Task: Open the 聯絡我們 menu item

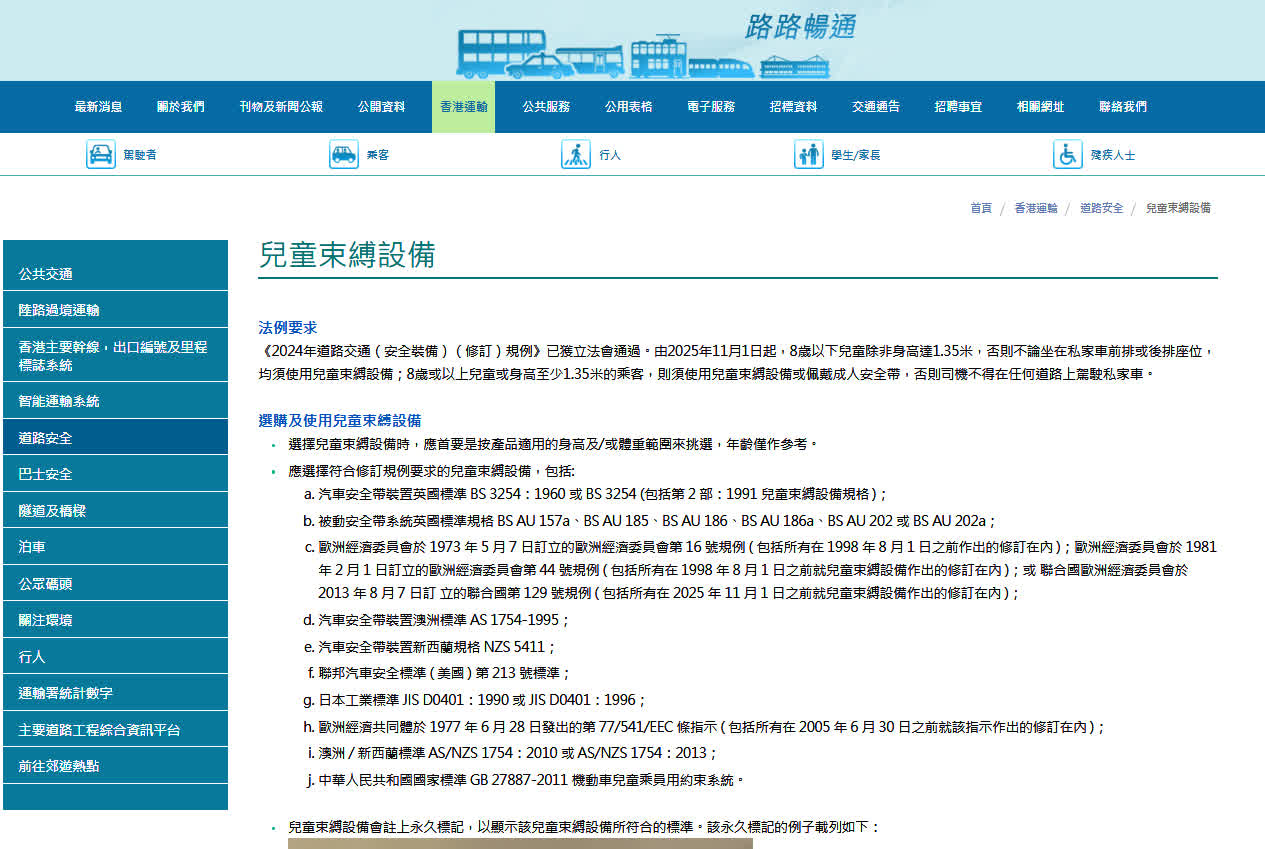Action: pyautogui.click(x=1122, y=107)
